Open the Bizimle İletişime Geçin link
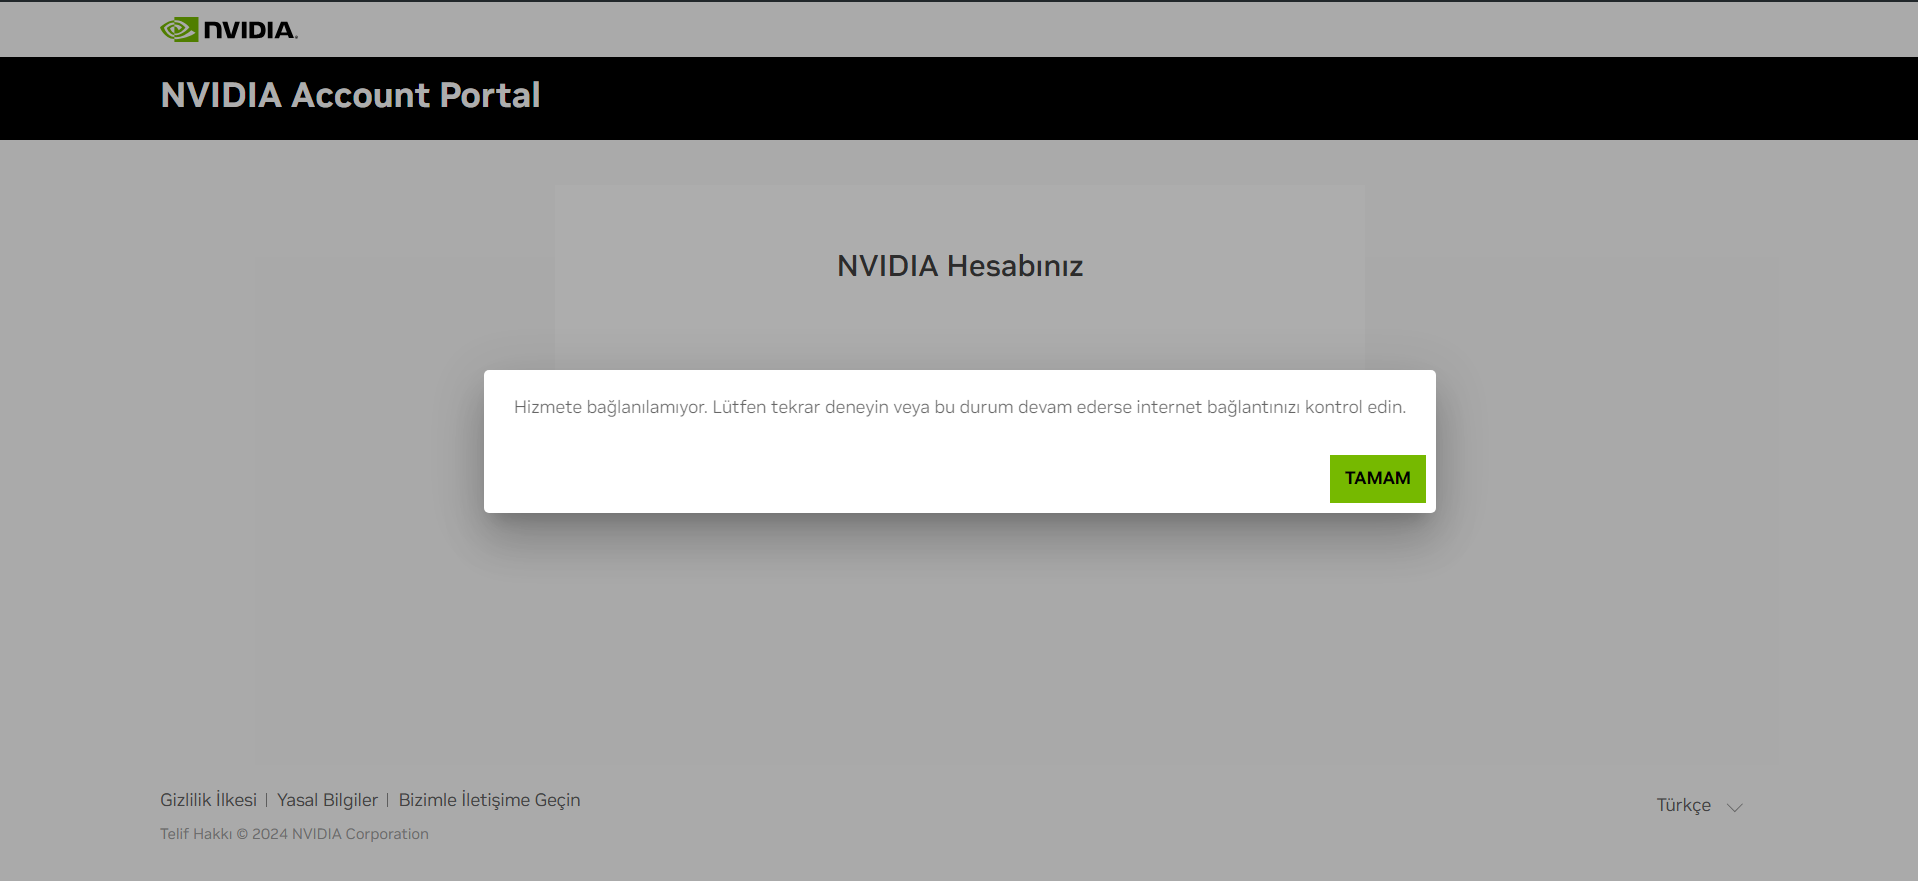 point(489,800)
